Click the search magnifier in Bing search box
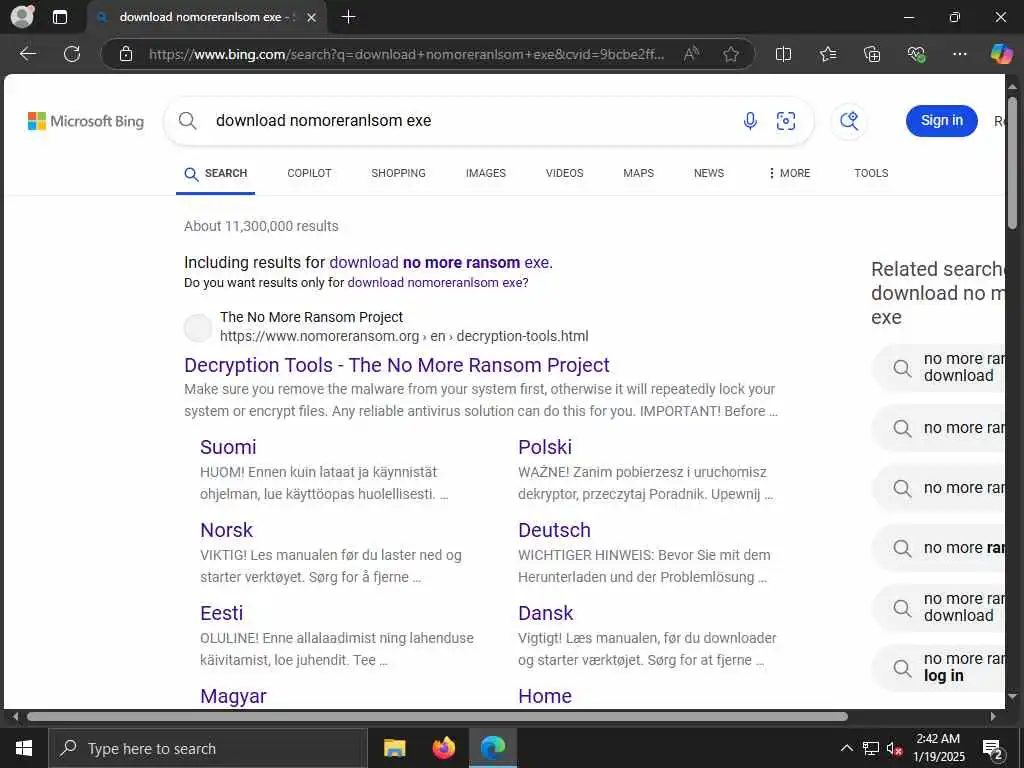This screenshot has height=768, width=1024. (187, 121)
